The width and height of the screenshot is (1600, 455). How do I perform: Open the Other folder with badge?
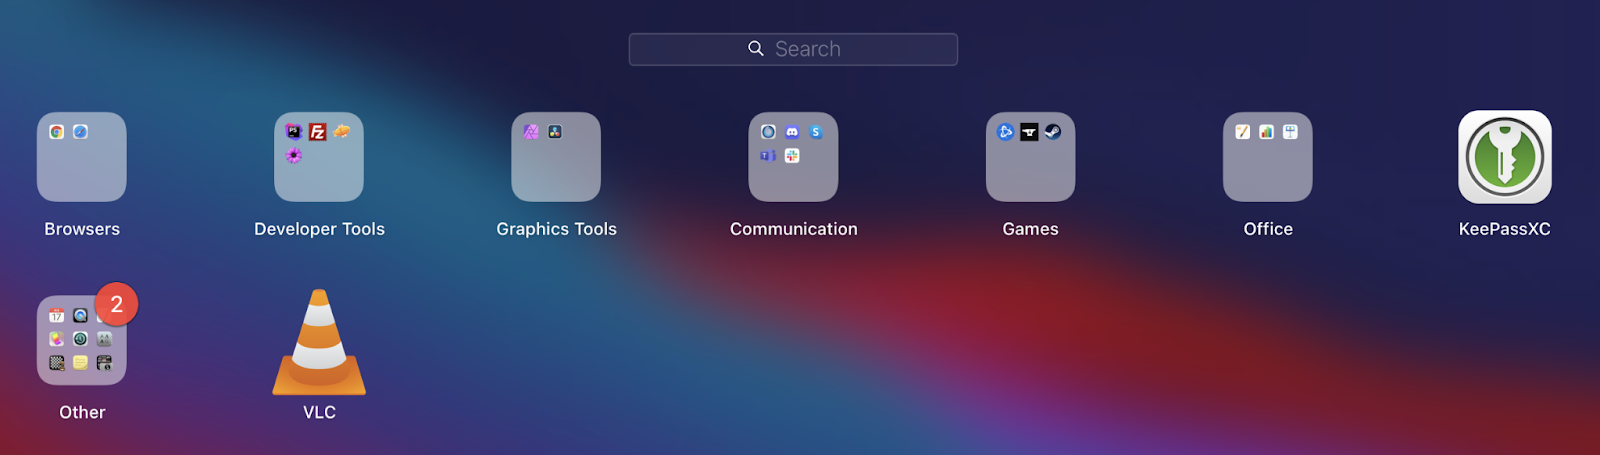click(x=82, y=340)
